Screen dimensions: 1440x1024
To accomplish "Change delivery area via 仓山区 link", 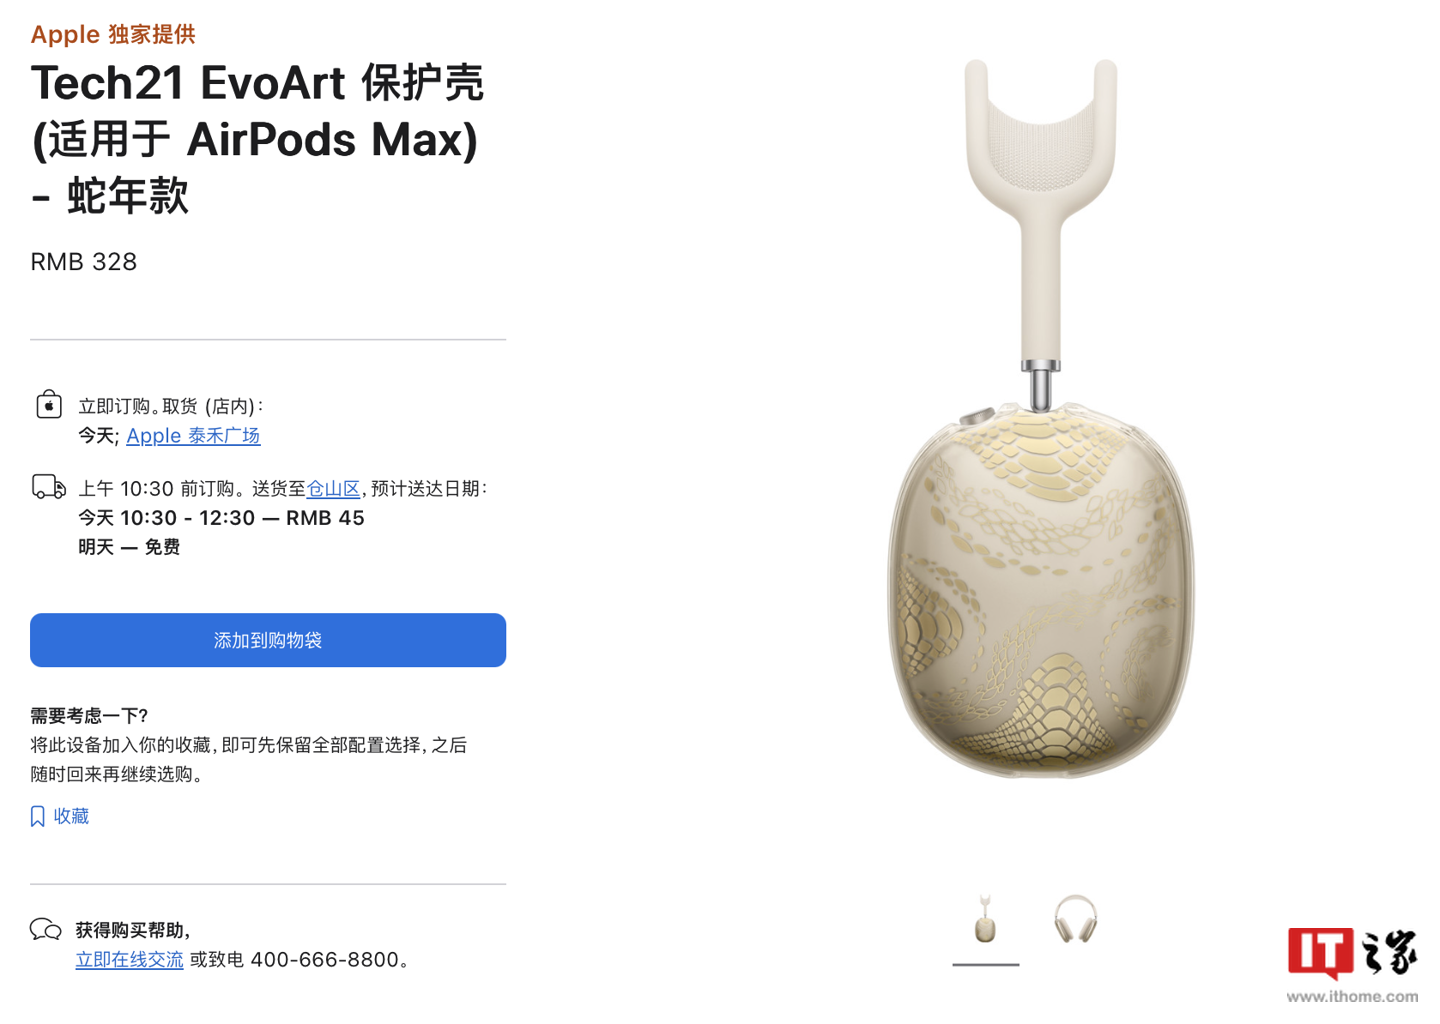I will [x=333, y=489].
